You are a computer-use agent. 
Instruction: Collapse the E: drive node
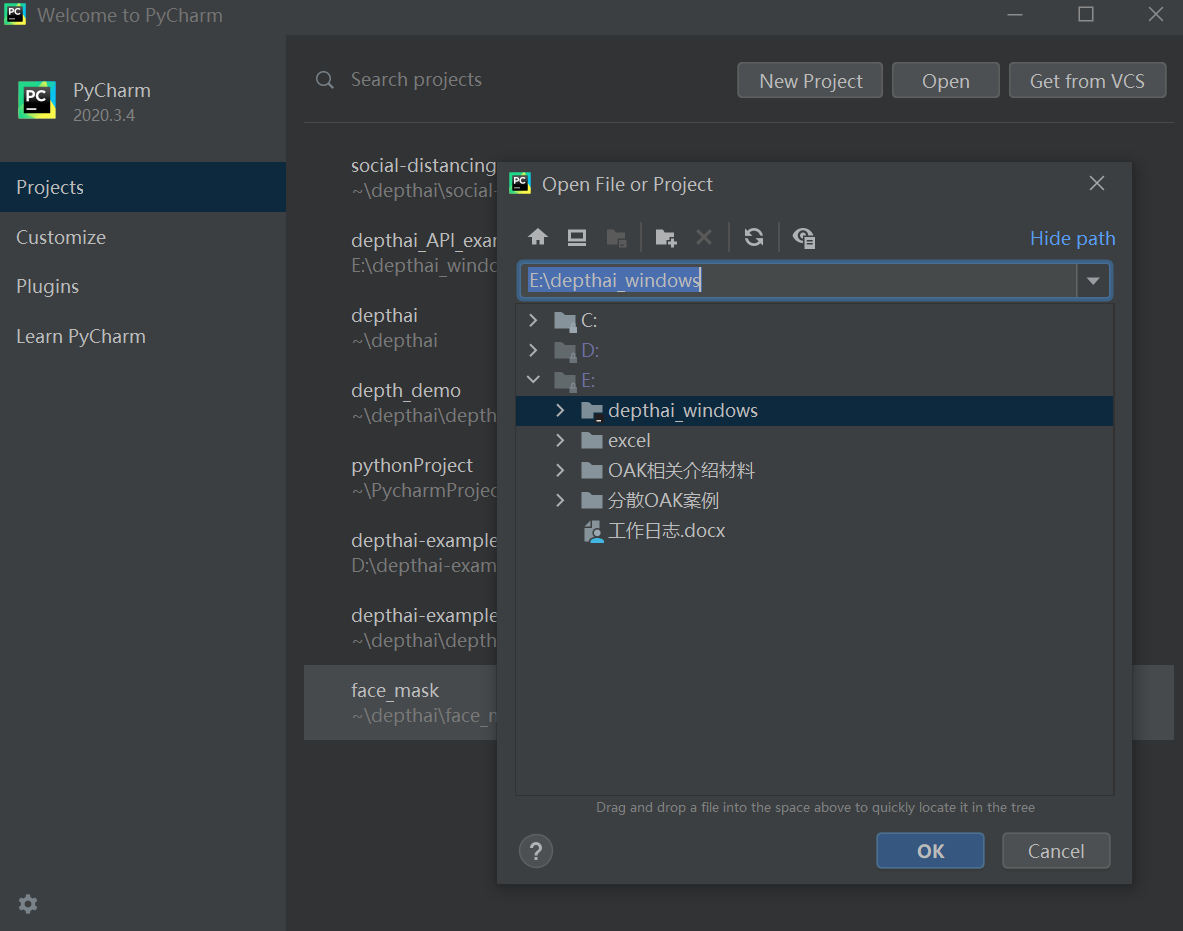(x=533, y=379)
